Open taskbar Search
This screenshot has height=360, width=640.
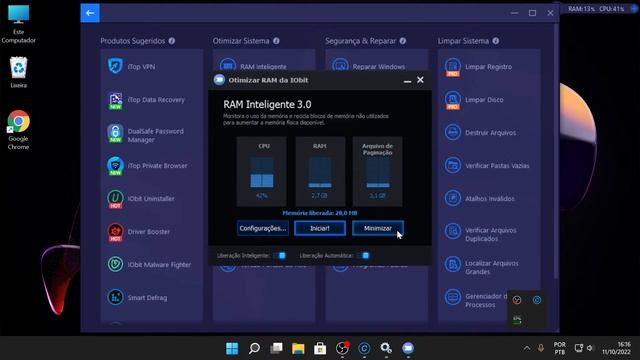(254, 348)
